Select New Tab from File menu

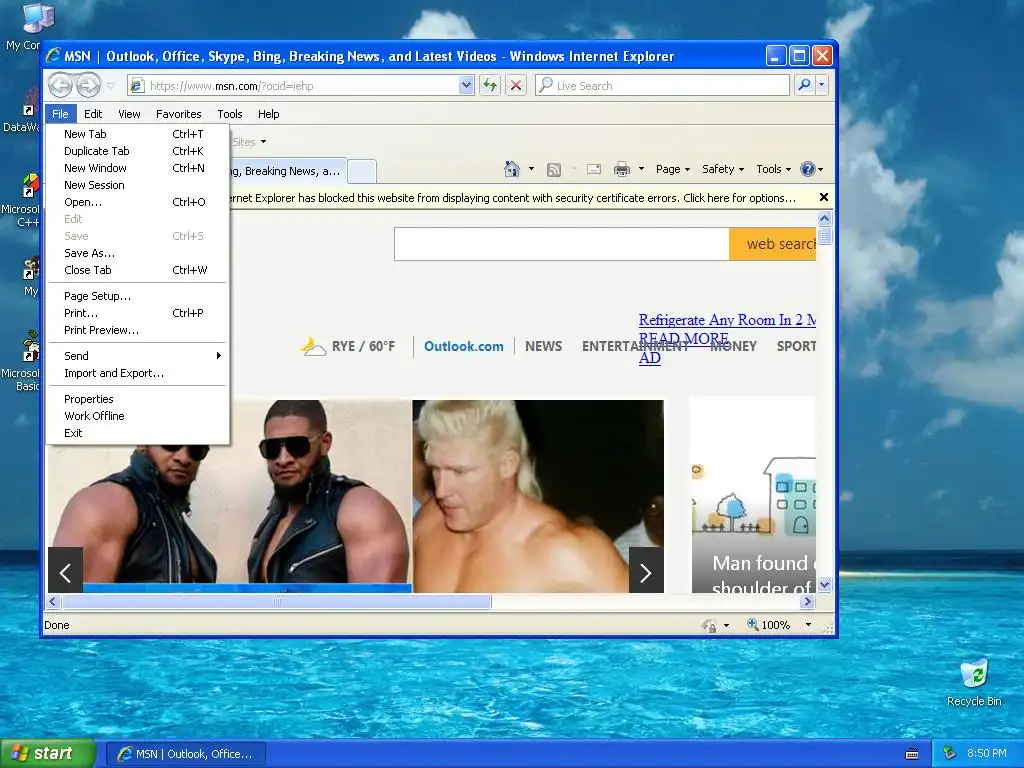[x=137, y=134]
